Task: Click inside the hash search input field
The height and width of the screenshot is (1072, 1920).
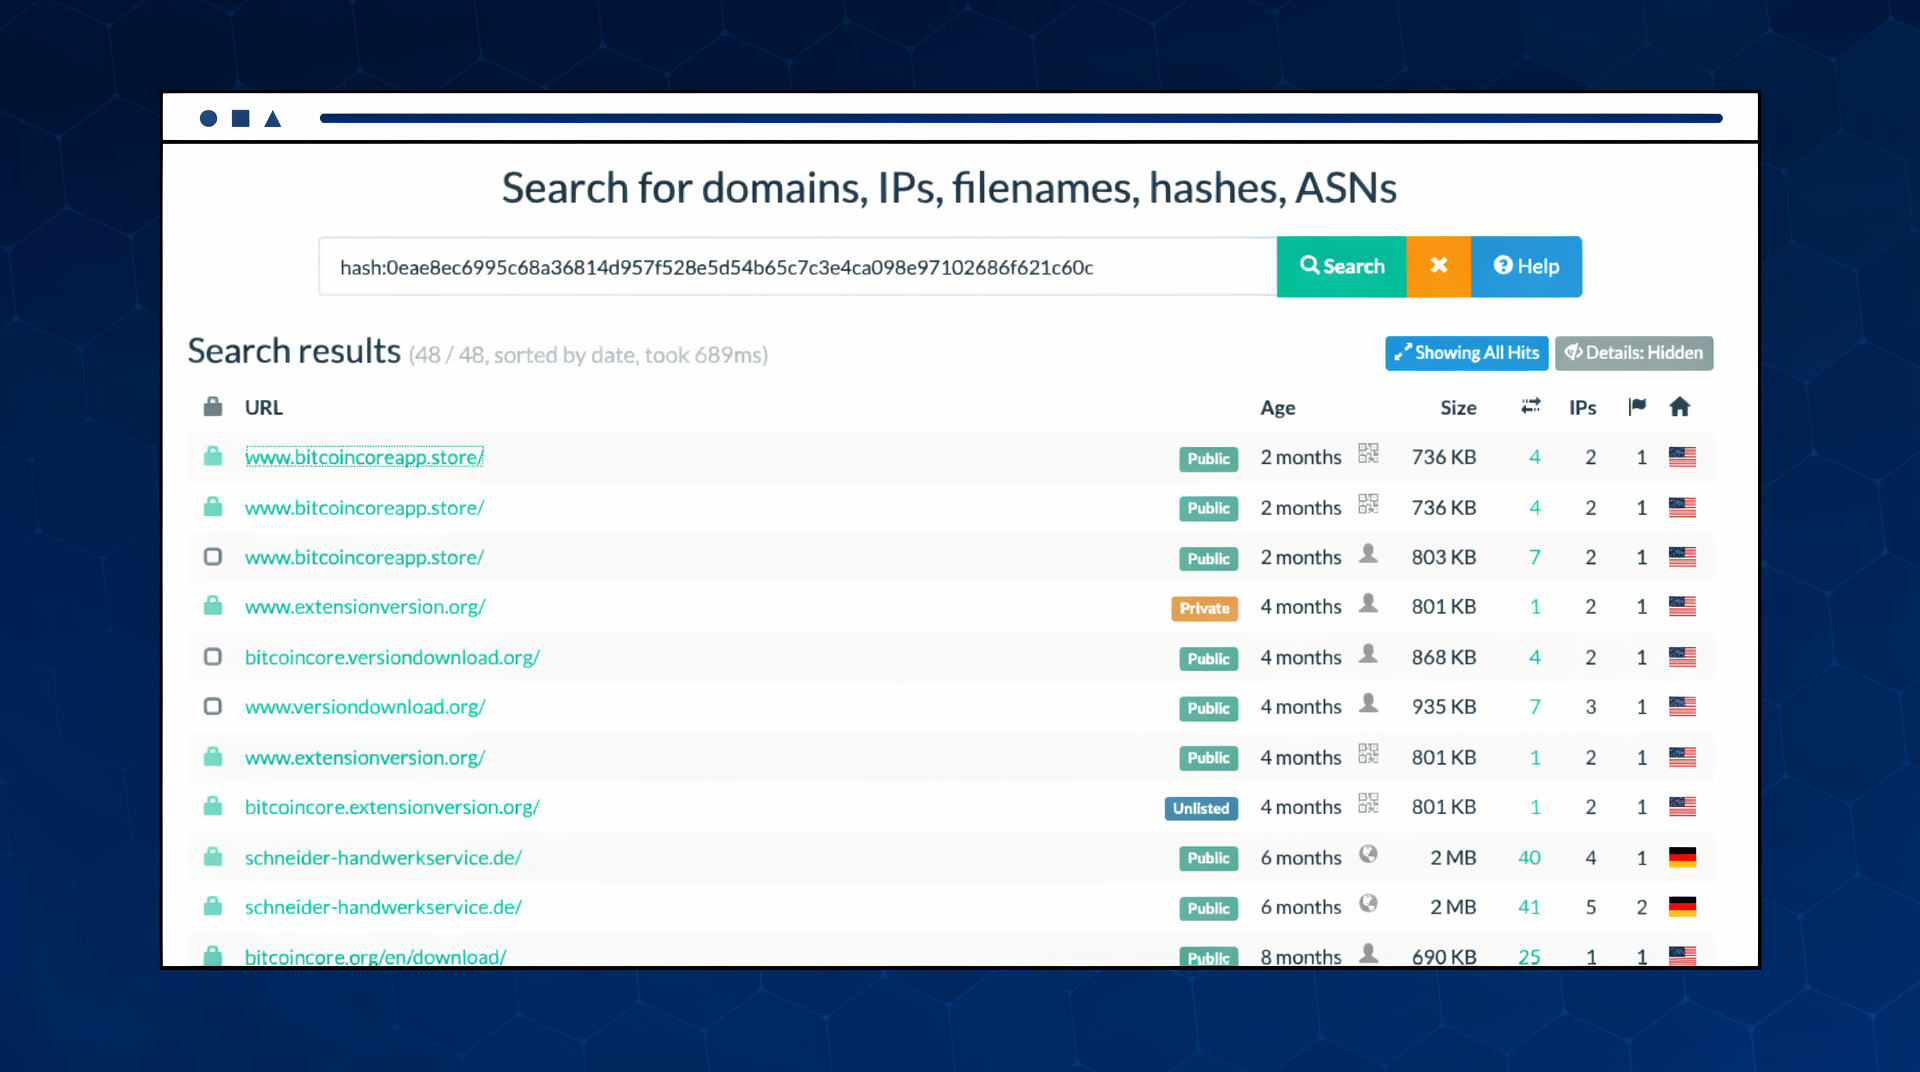Action: tap(797, 267)
